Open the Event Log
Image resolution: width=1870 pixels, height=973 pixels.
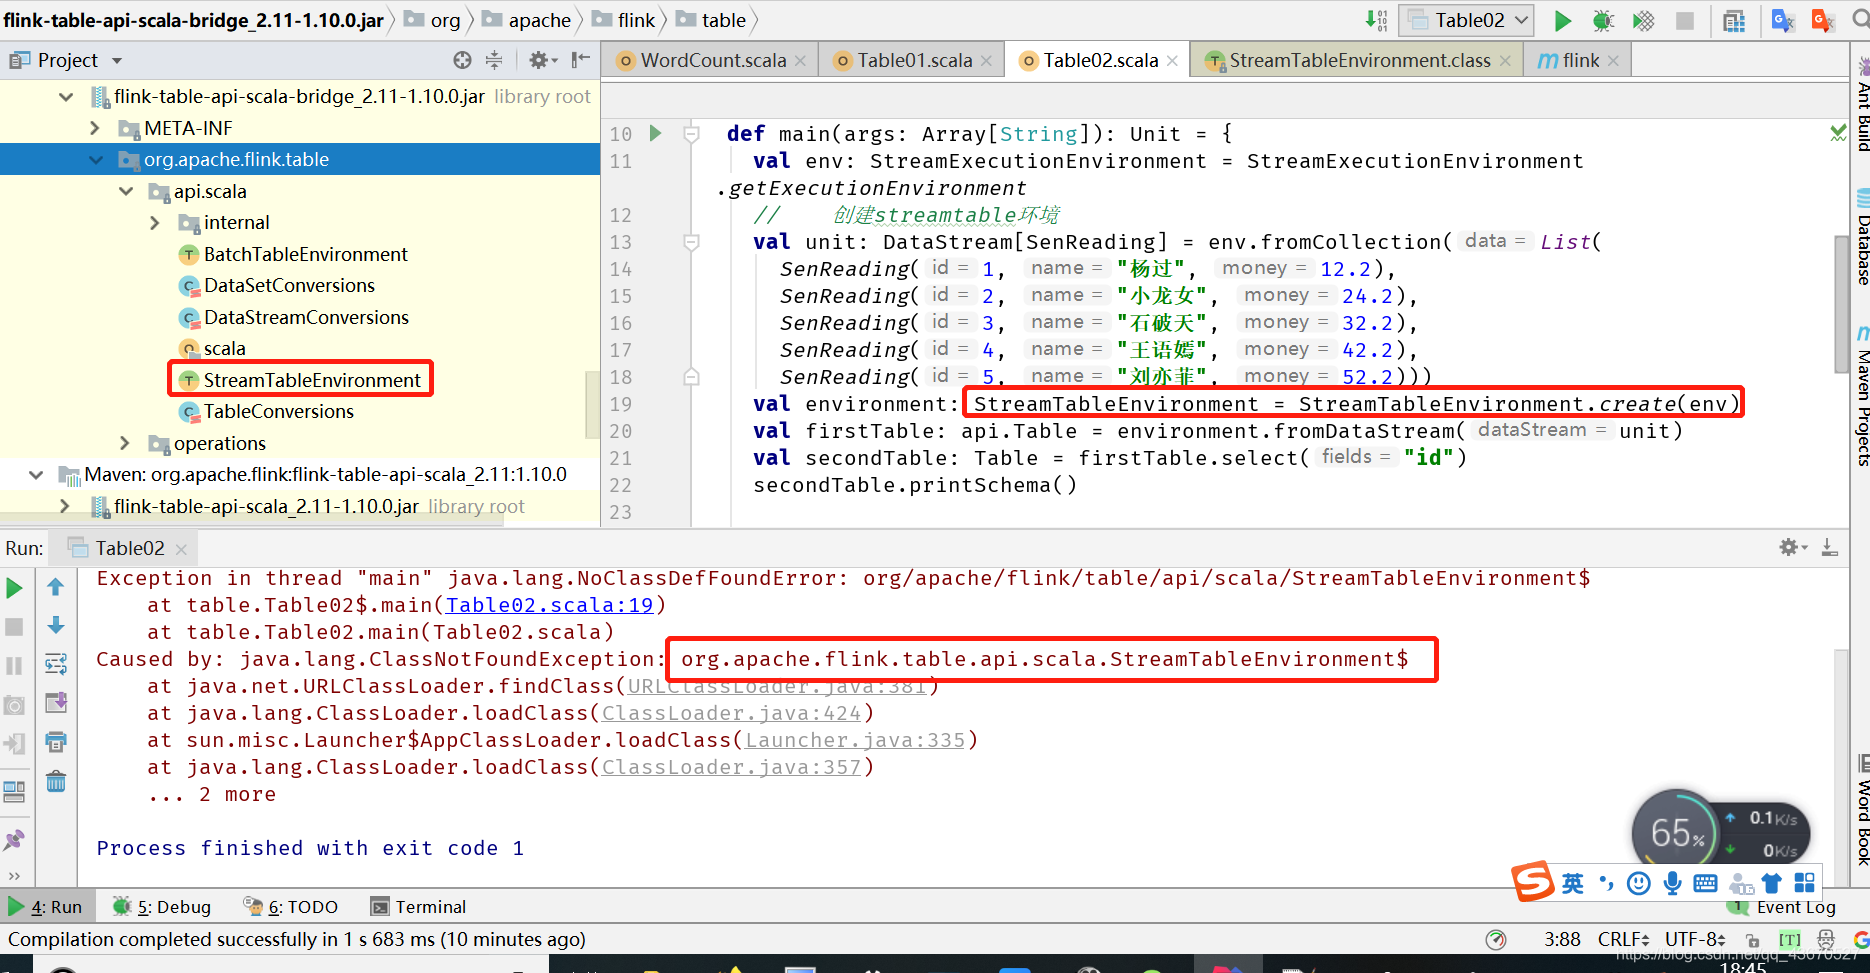coord(1784,907)
